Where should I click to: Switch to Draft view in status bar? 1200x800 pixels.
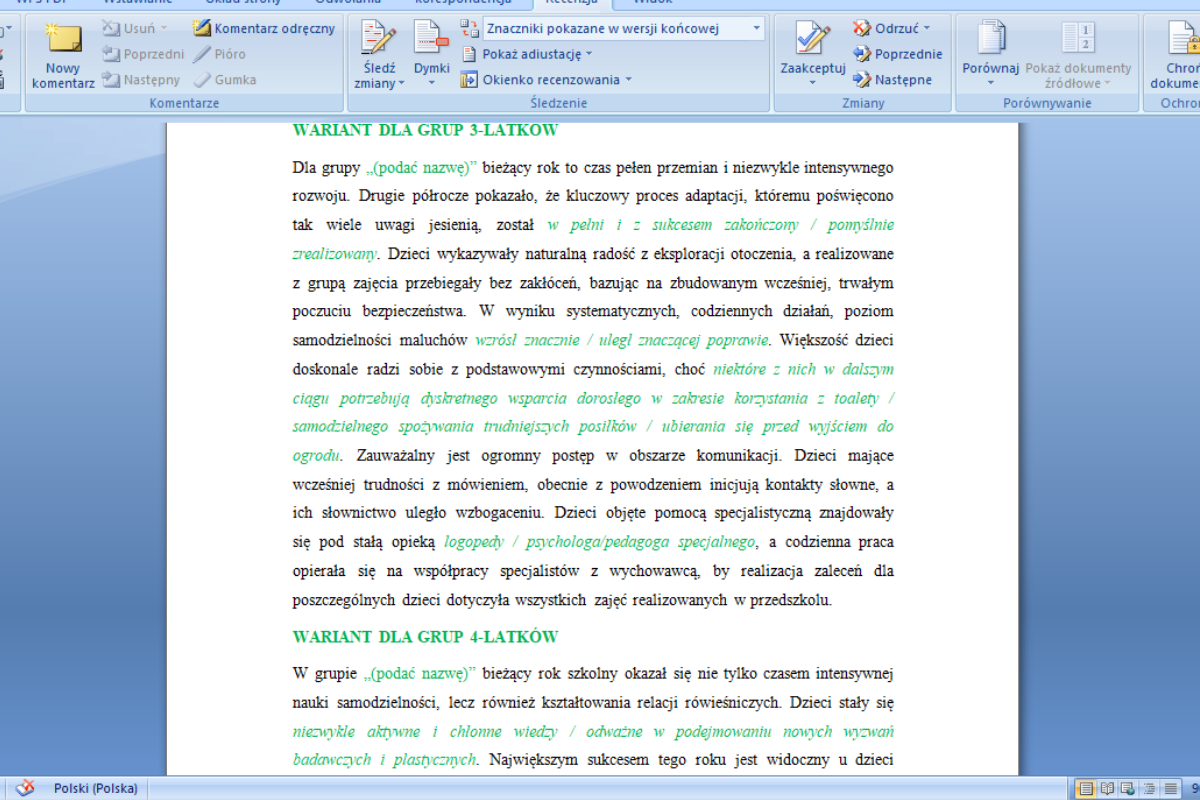1169,789
